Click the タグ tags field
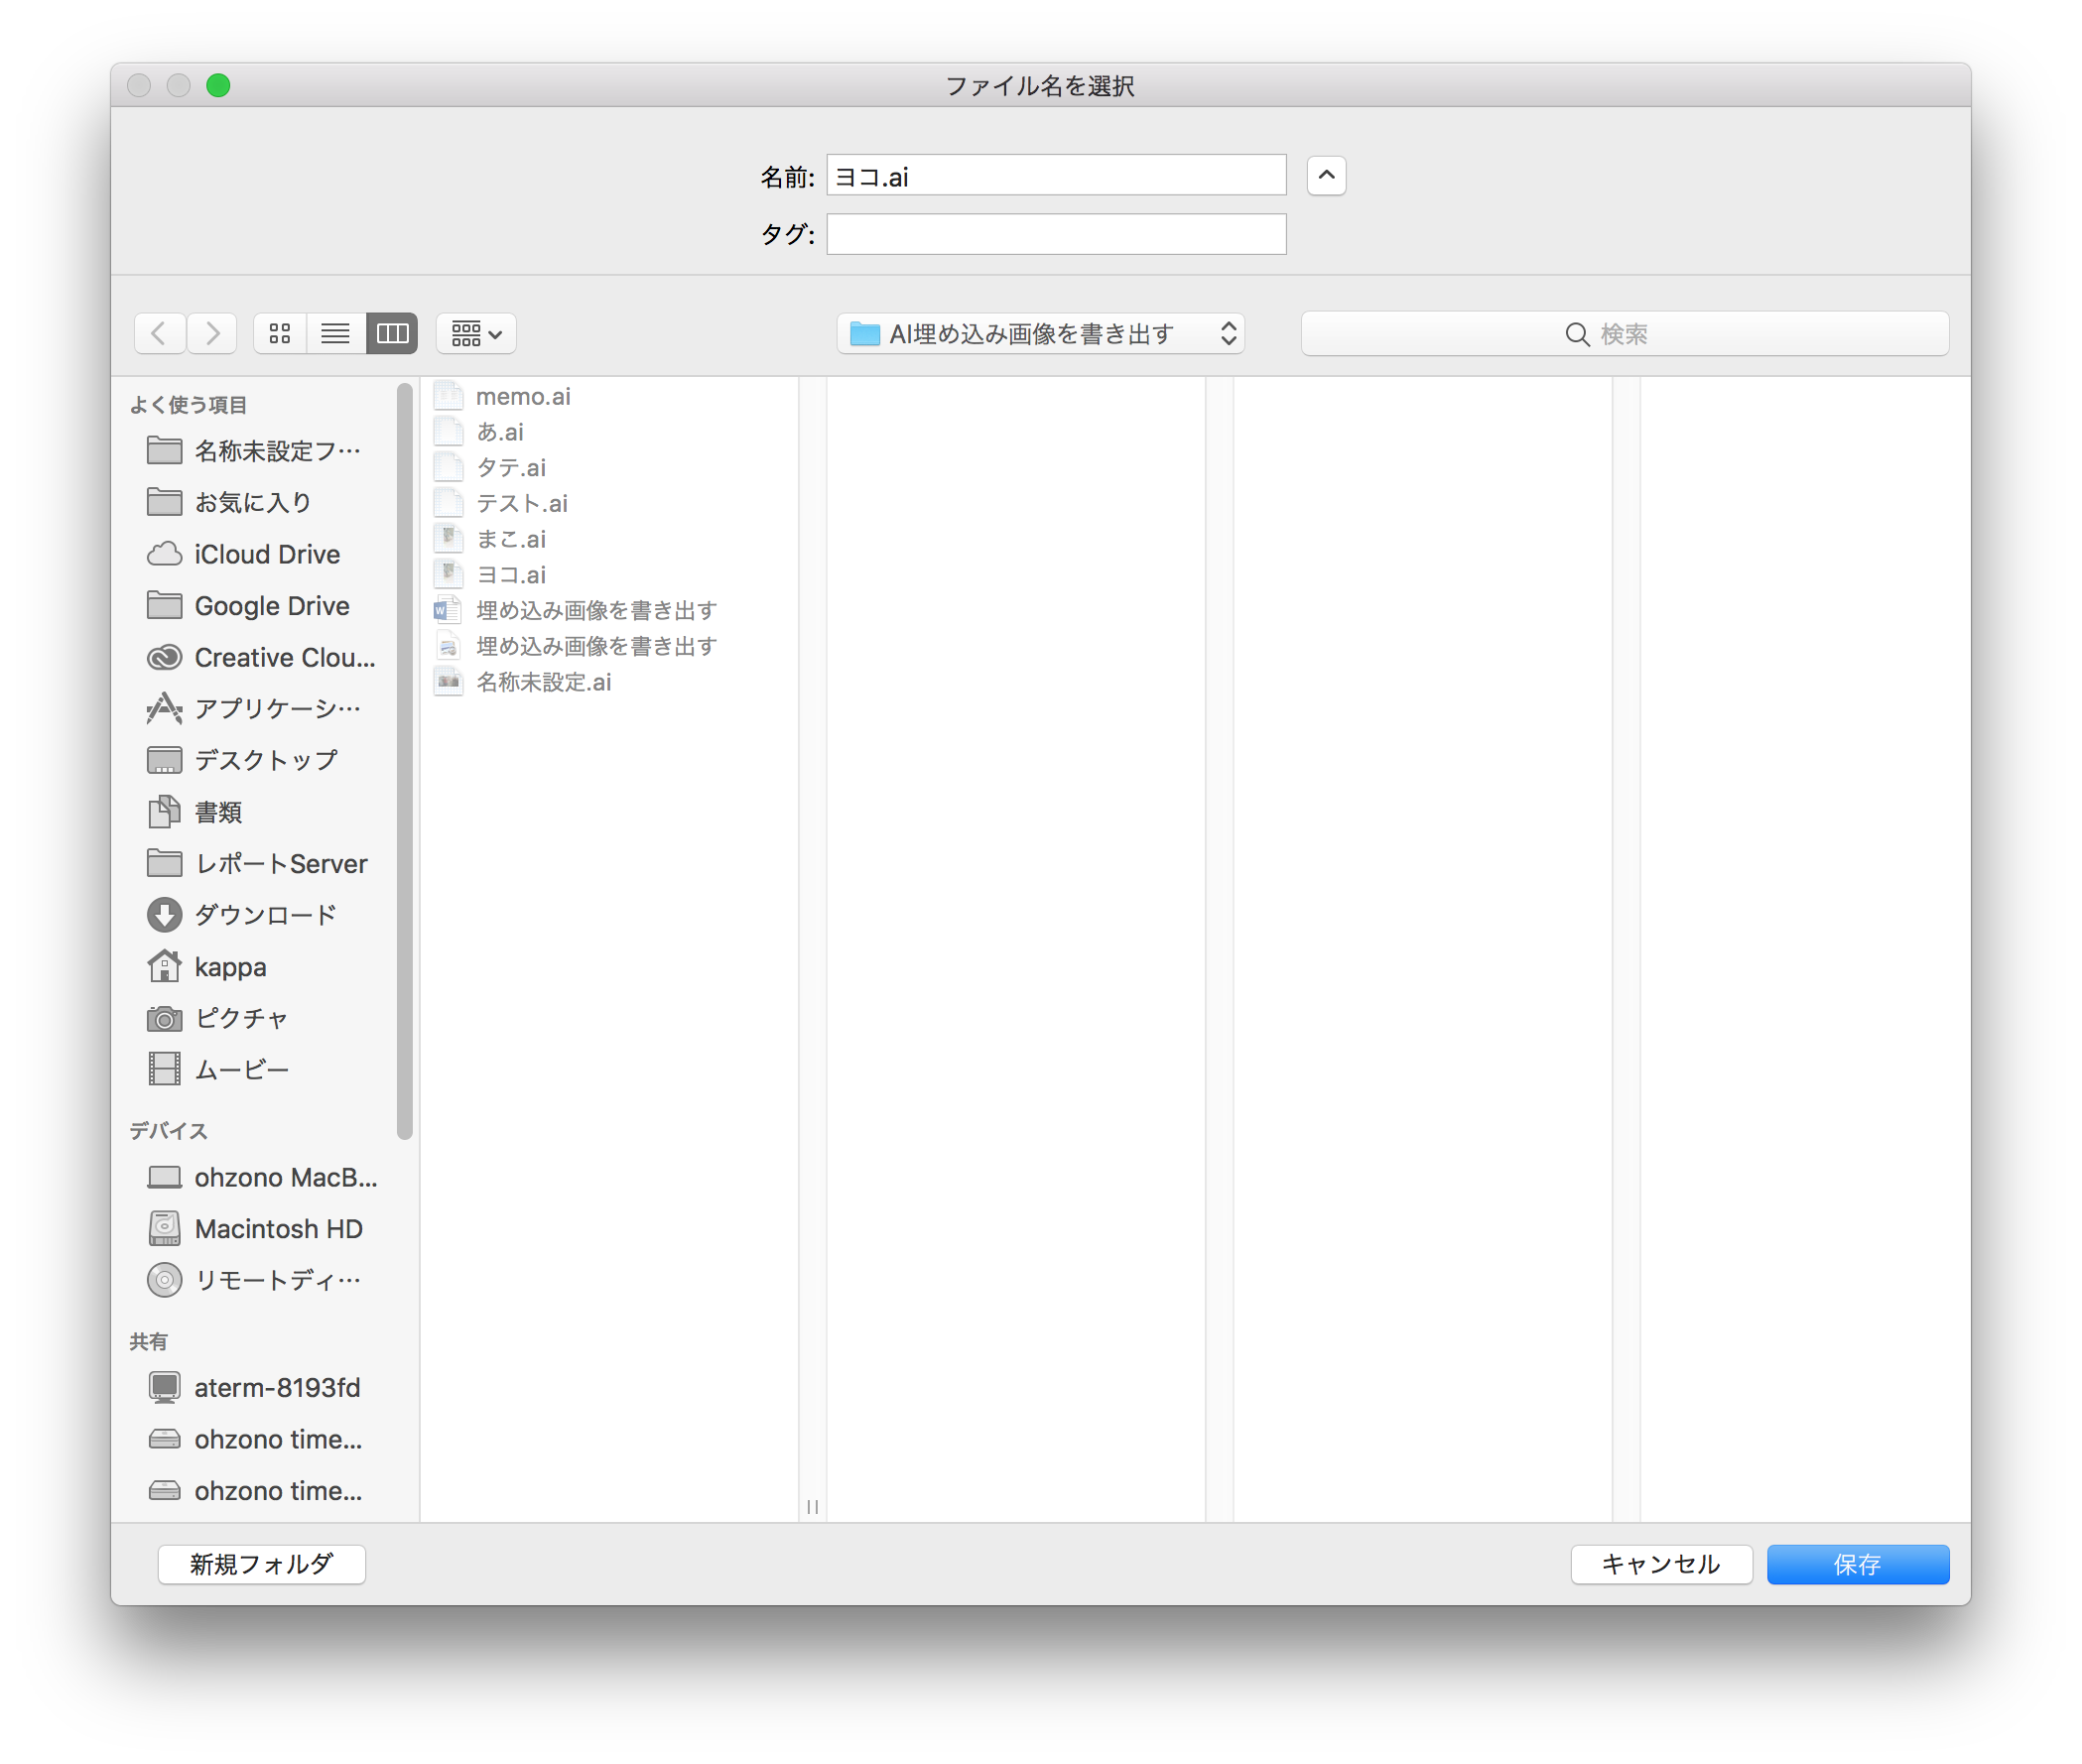2082x1764 pixels. [x=1056, y=234]
